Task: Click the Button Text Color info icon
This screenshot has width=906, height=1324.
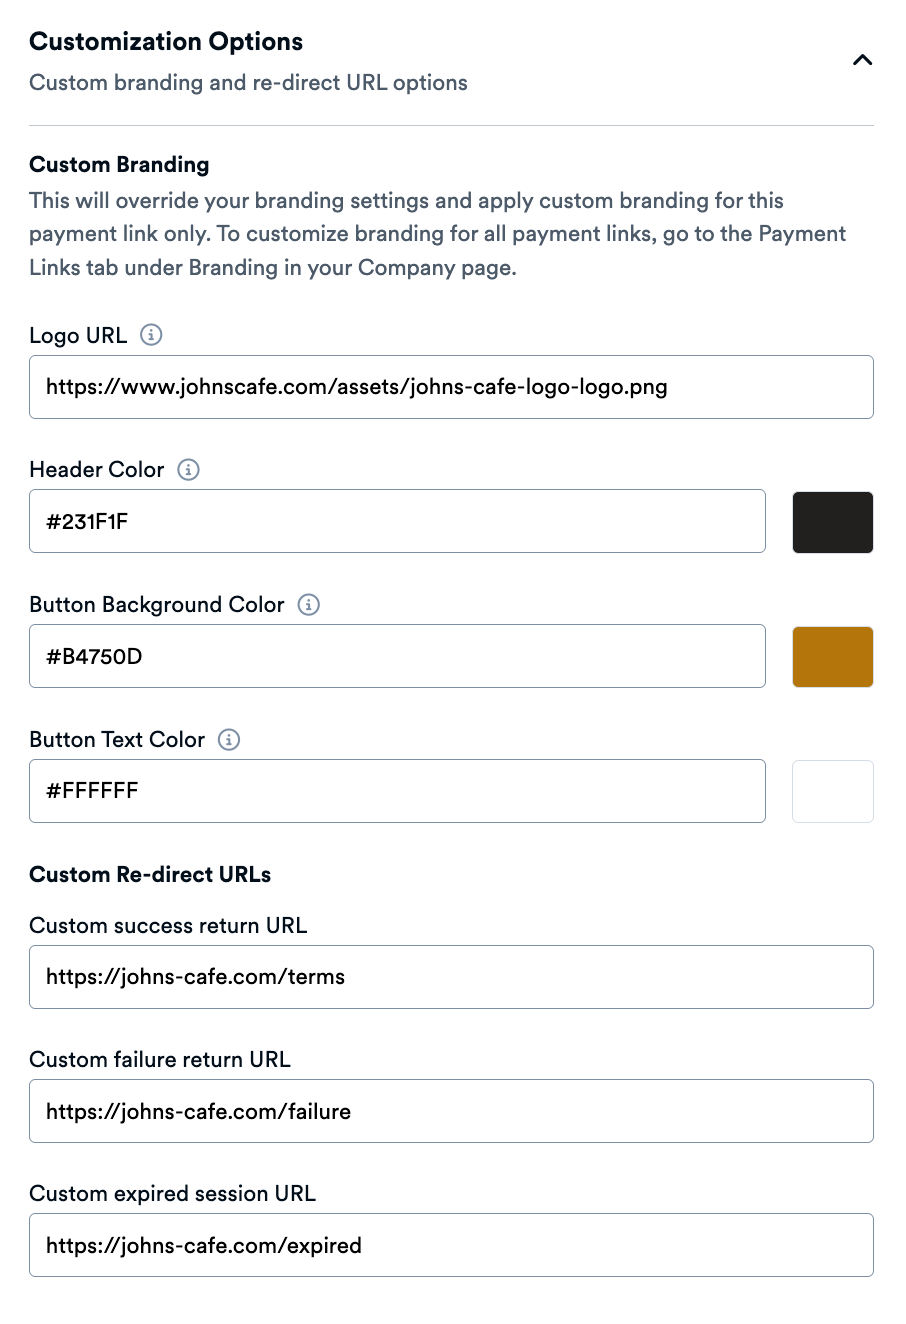Action: click(228, 739)
